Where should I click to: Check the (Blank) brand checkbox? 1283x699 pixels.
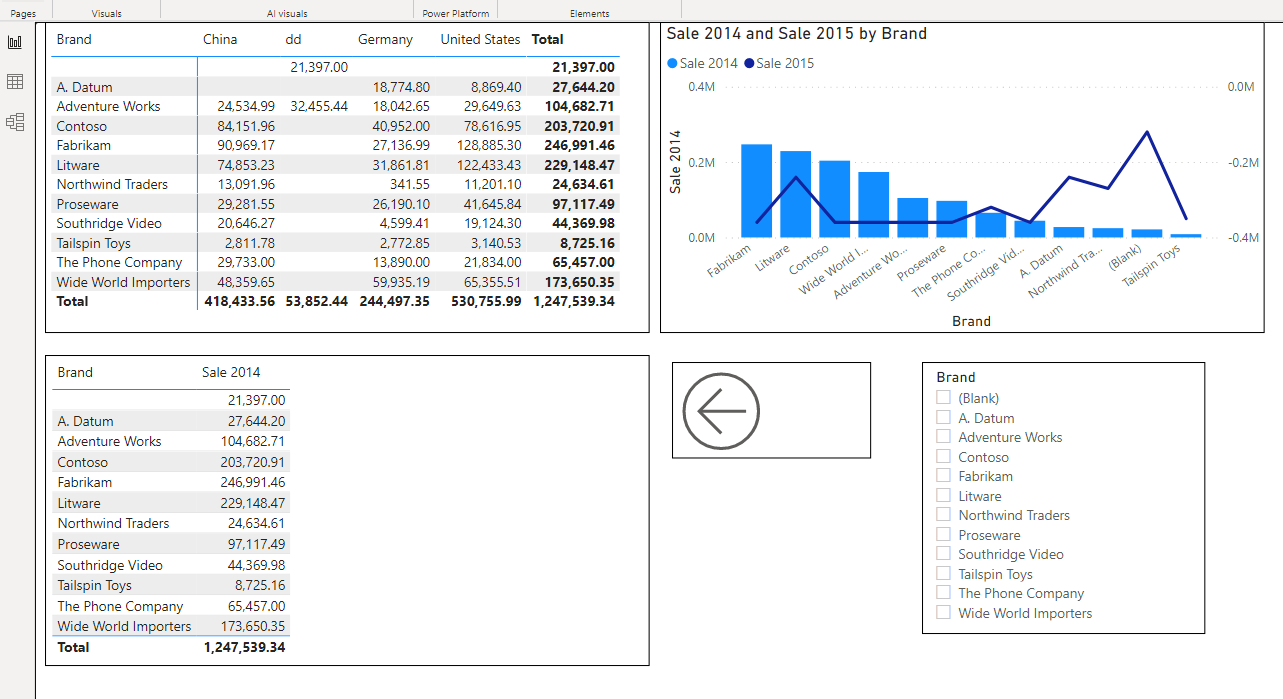[943, 398]
